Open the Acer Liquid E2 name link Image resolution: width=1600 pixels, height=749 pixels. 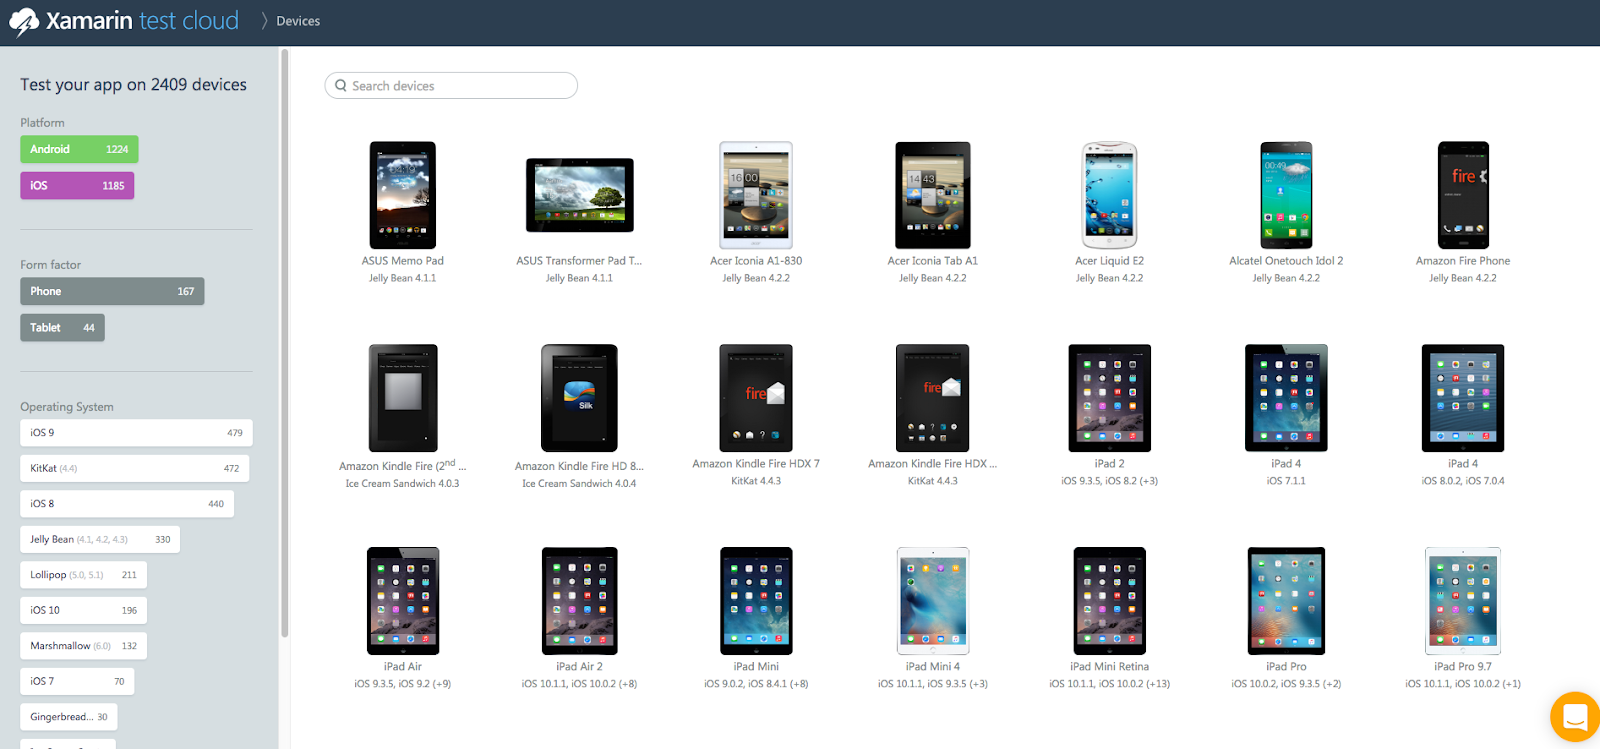click(x=1110, y=261)
